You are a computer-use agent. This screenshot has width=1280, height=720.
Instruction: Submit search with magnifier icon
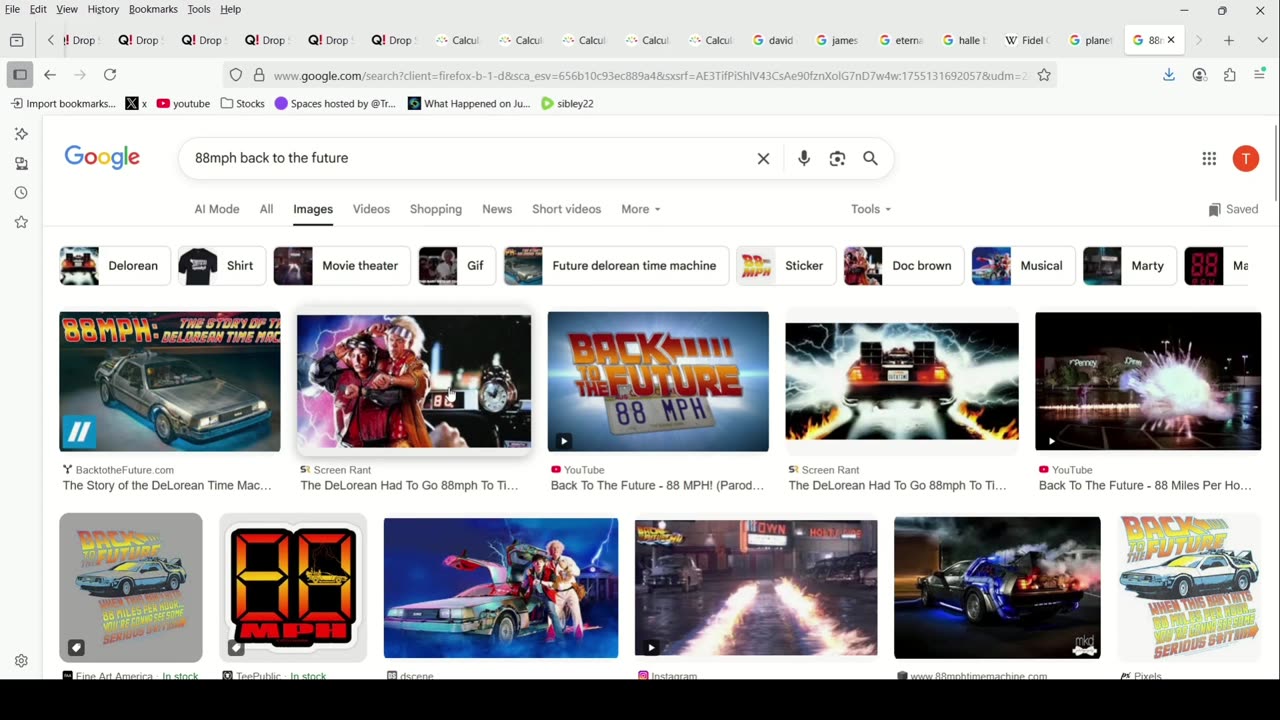pos(870,158)
